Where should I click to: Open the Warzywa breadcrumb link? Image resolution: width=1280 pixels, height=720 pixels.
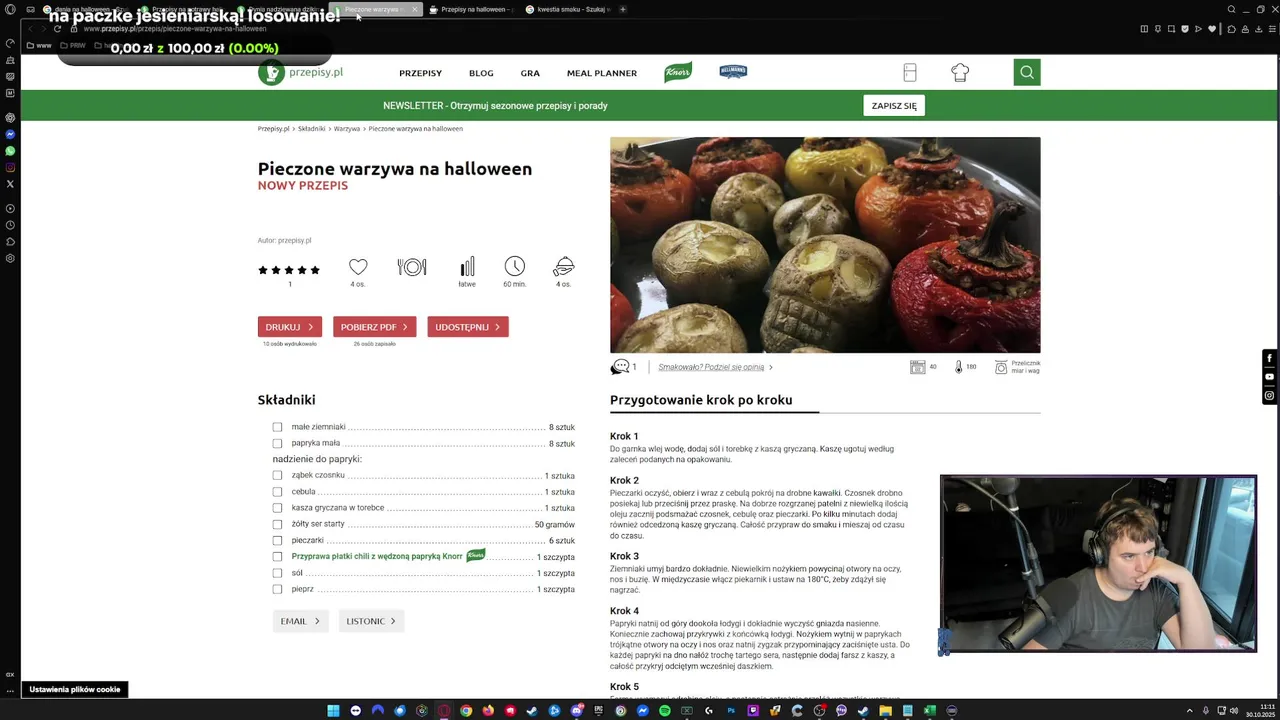click(x=347, y=129)
